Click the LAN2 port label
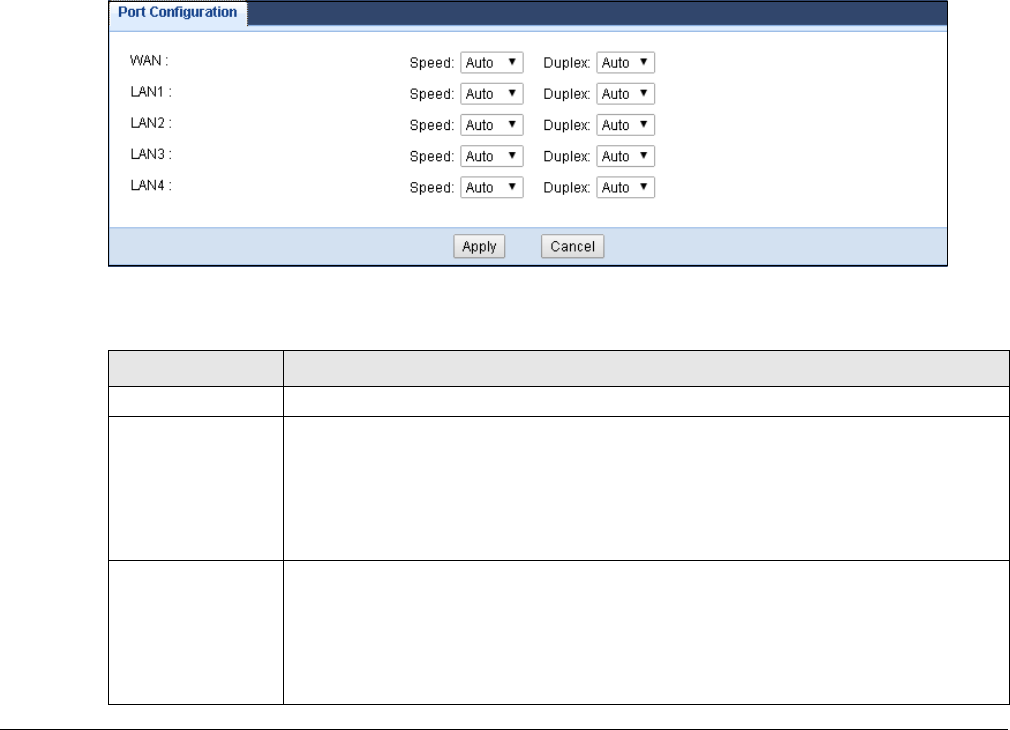 (x=151, y=122)
